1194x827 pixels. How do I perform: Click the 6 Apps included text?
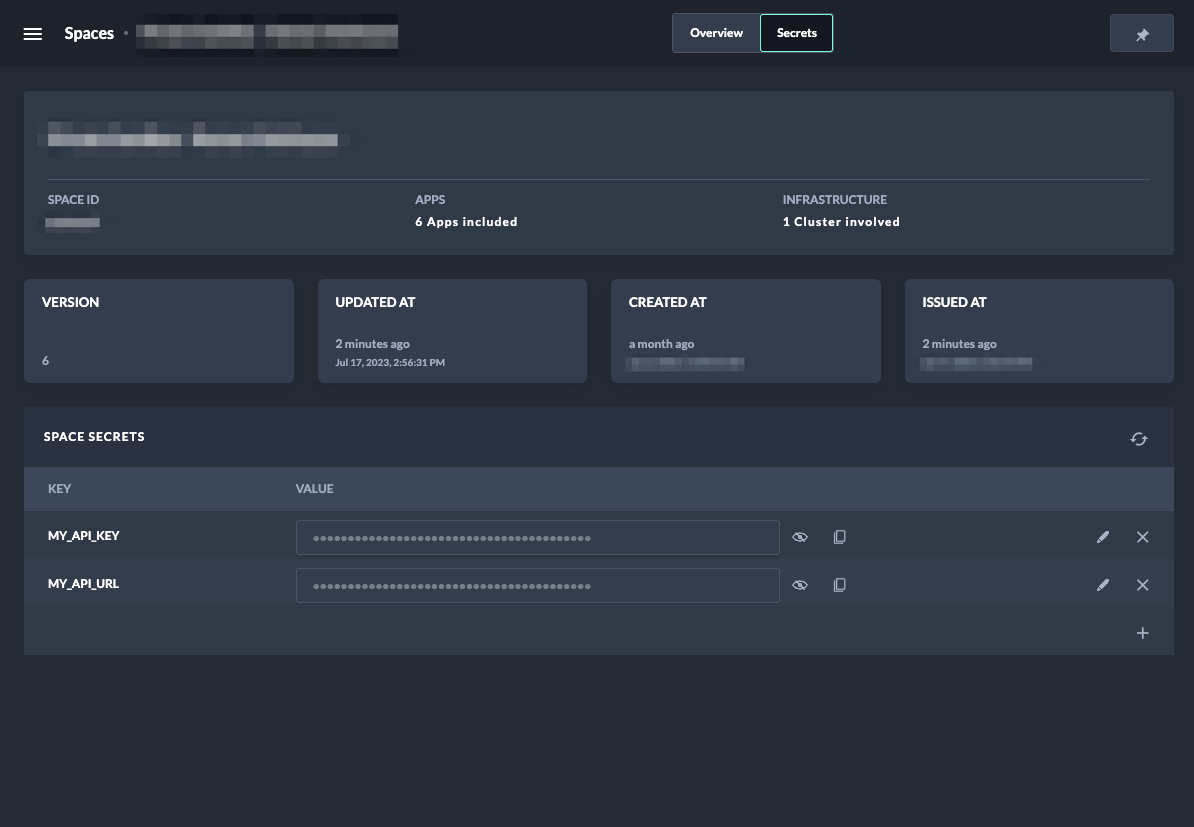466,222
